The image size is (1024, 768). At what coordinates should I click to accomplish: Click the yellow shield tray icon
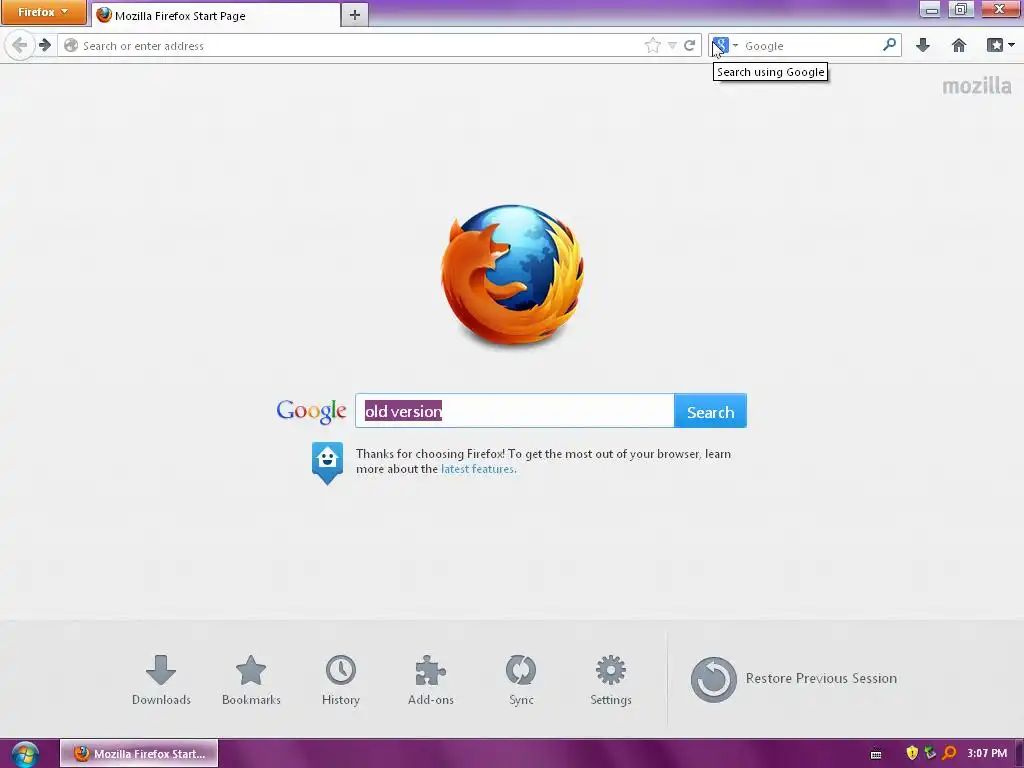[912, 753]
